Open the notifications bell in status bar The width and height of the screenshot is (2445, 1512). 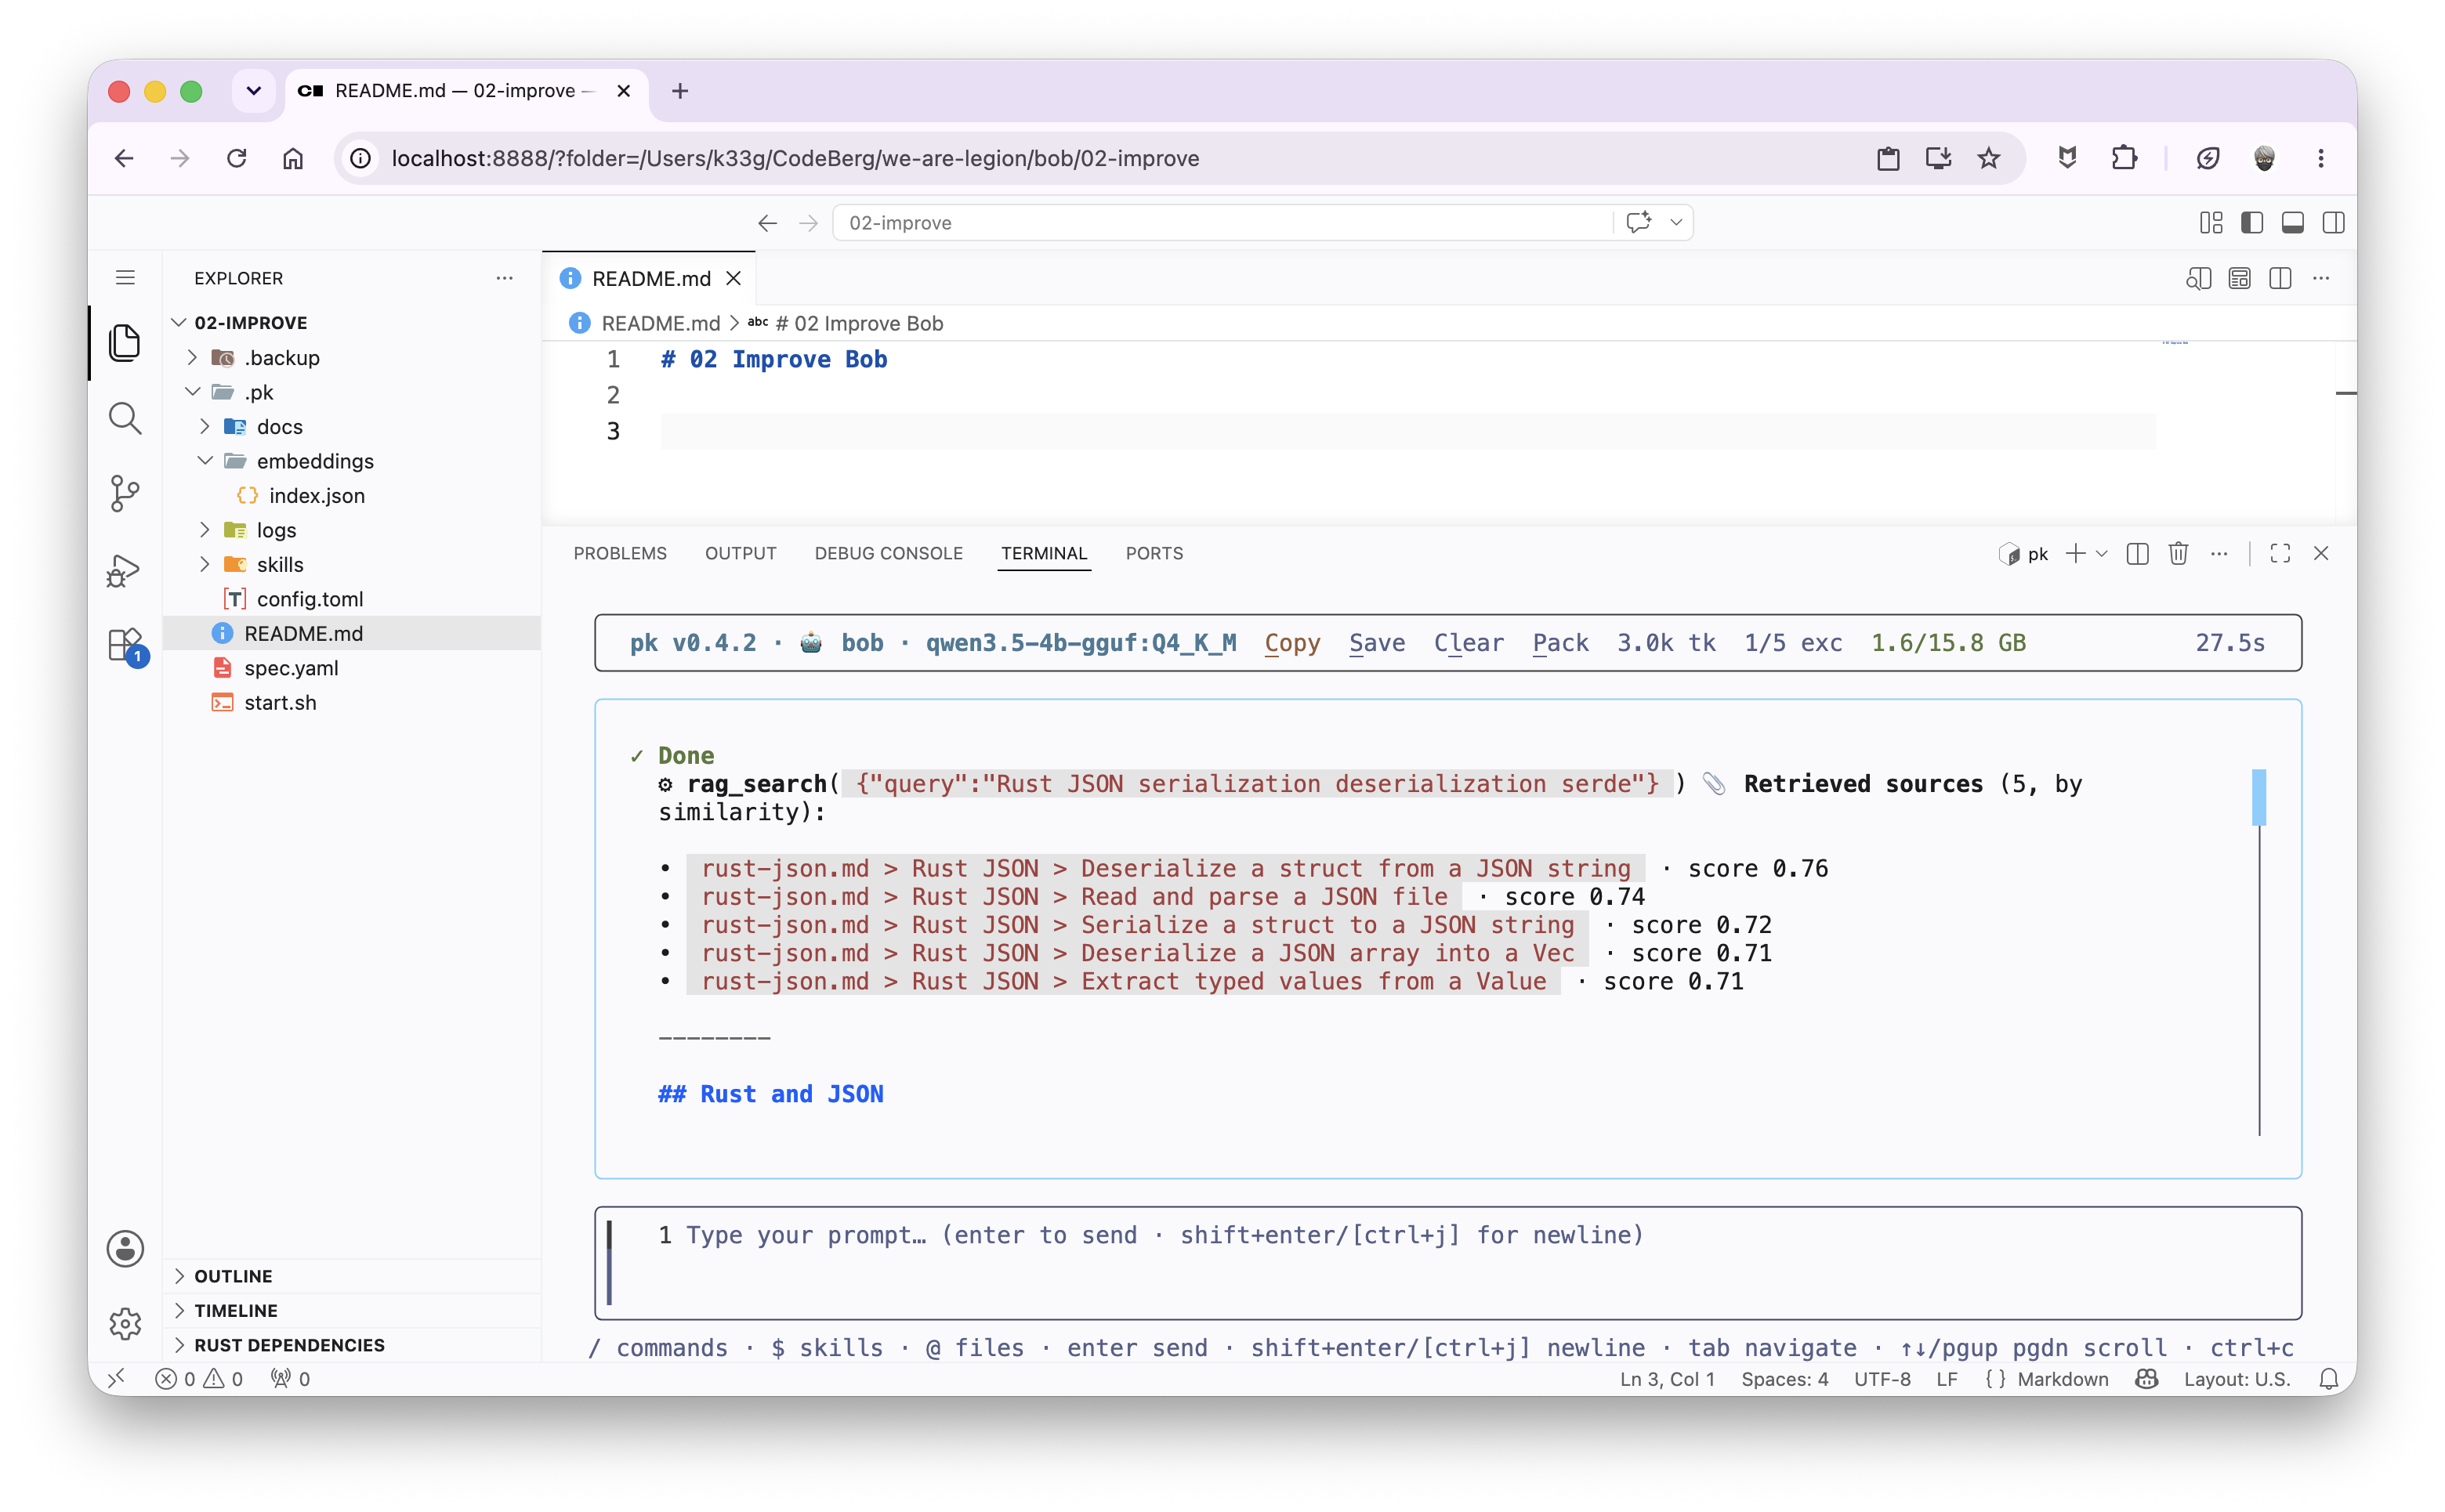click(2329, 1379)
